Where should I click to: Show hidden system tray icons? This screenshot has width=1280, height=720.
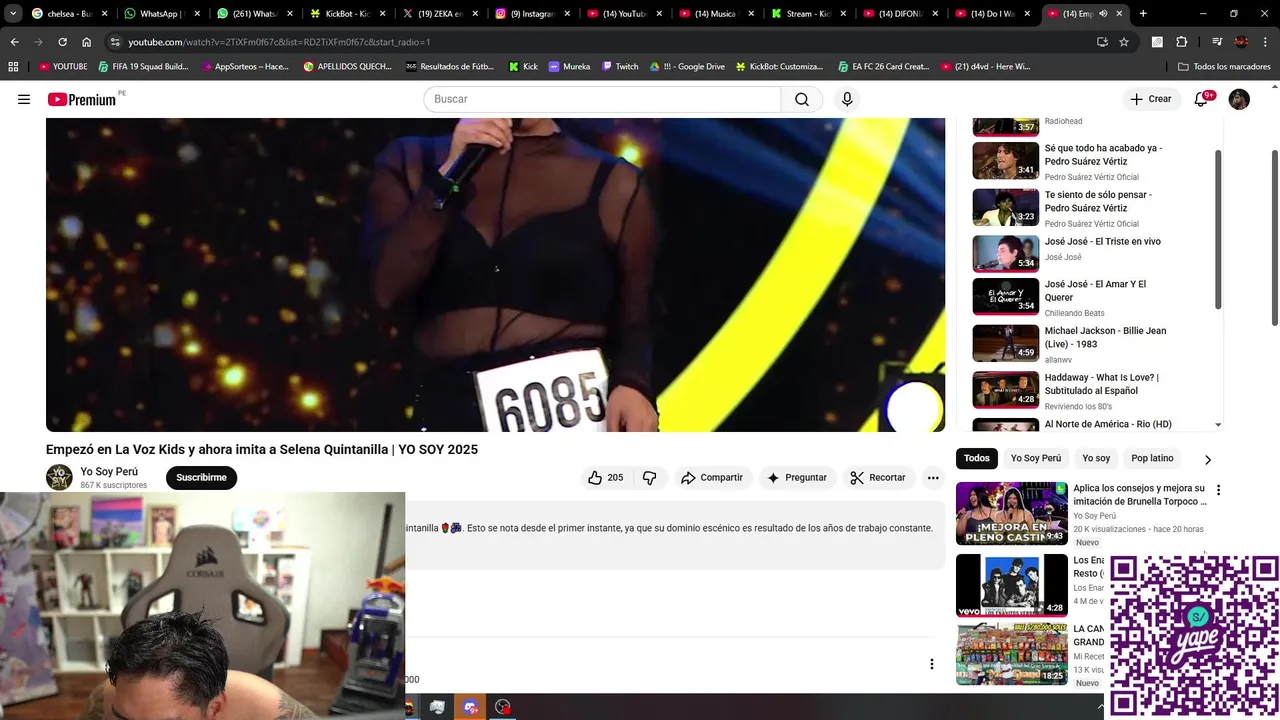tap(1101, 707)
